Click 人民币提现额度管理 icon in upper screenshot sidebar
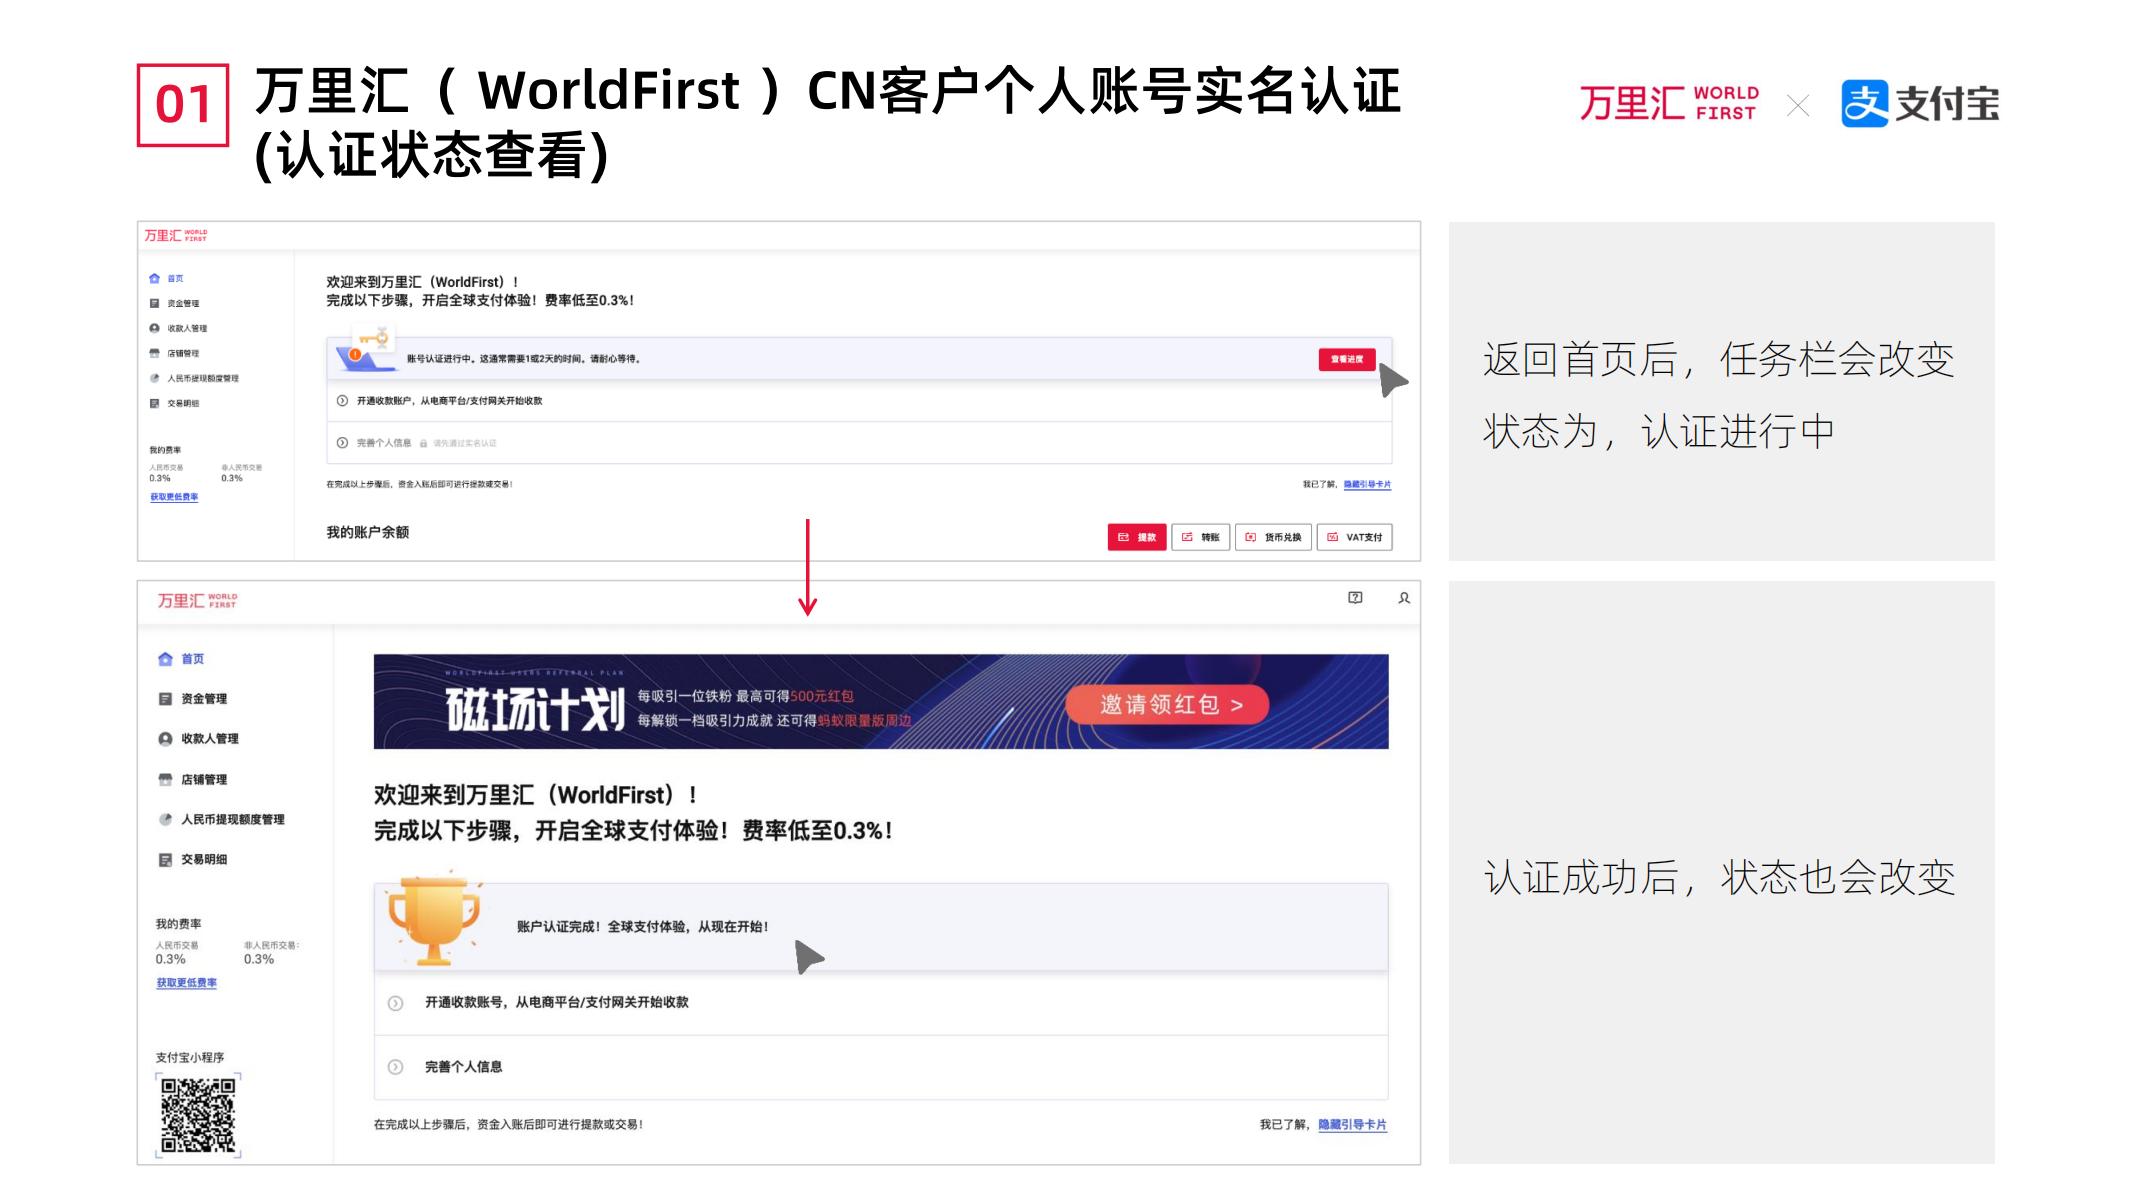This screenshot has height=1200, width=2133. click(x=154, y=378)
